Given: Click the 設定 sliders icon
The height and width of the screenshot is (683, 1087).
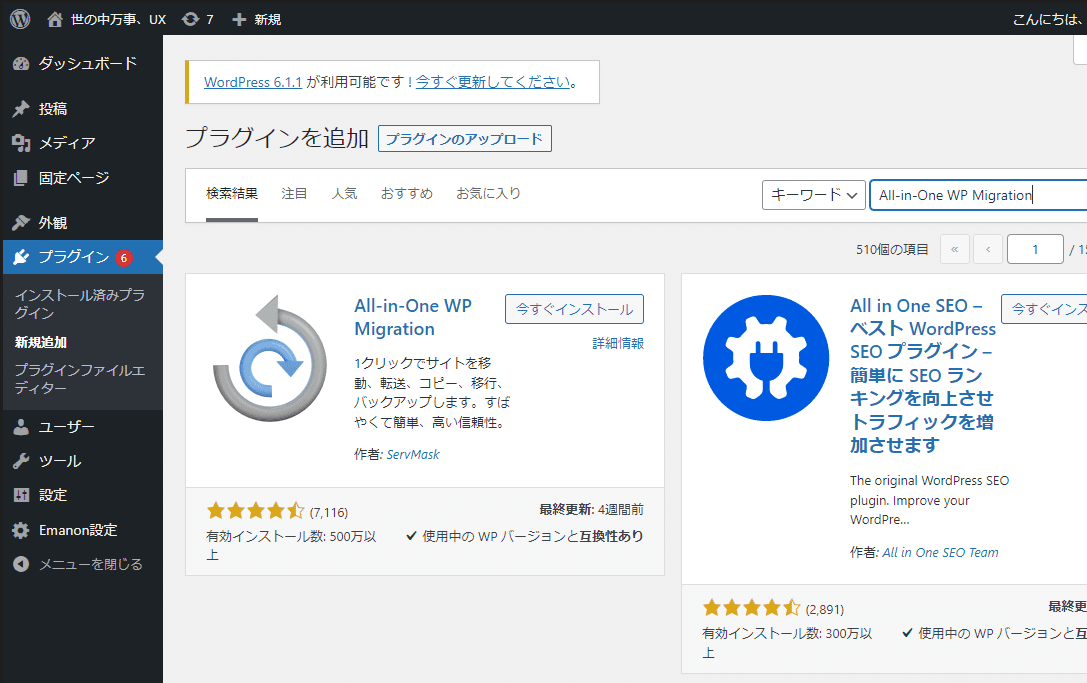Looking at the screenshot, I should coord(21,495).
